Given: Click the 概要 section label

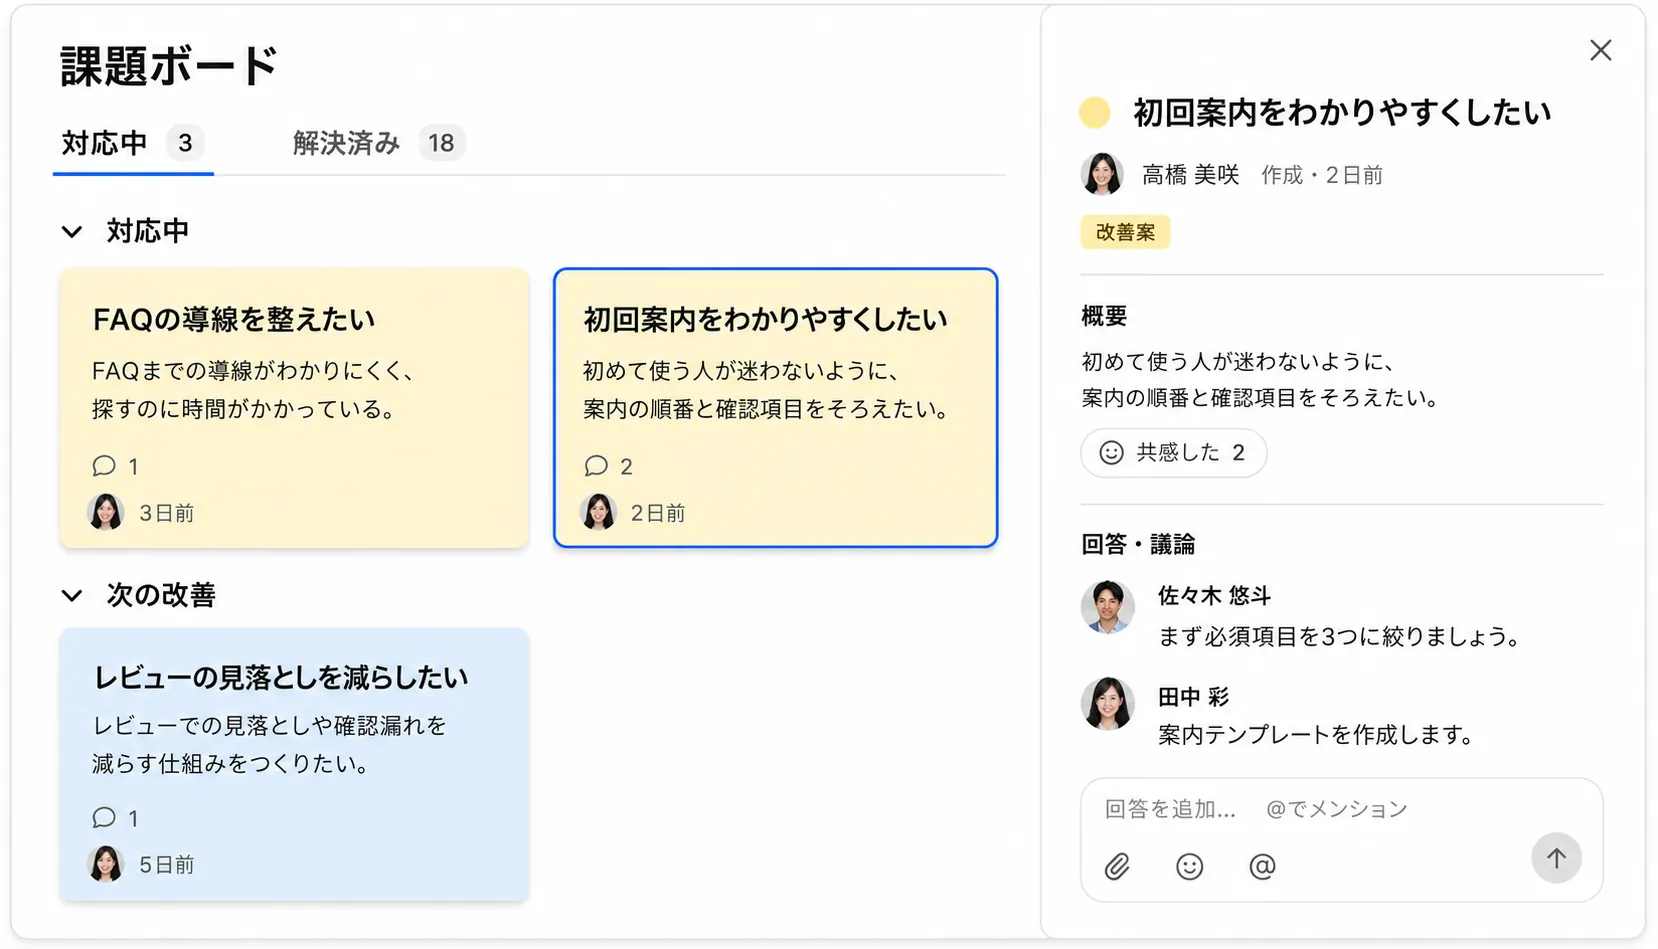Looking at the screenshot, I should 1104,317.
